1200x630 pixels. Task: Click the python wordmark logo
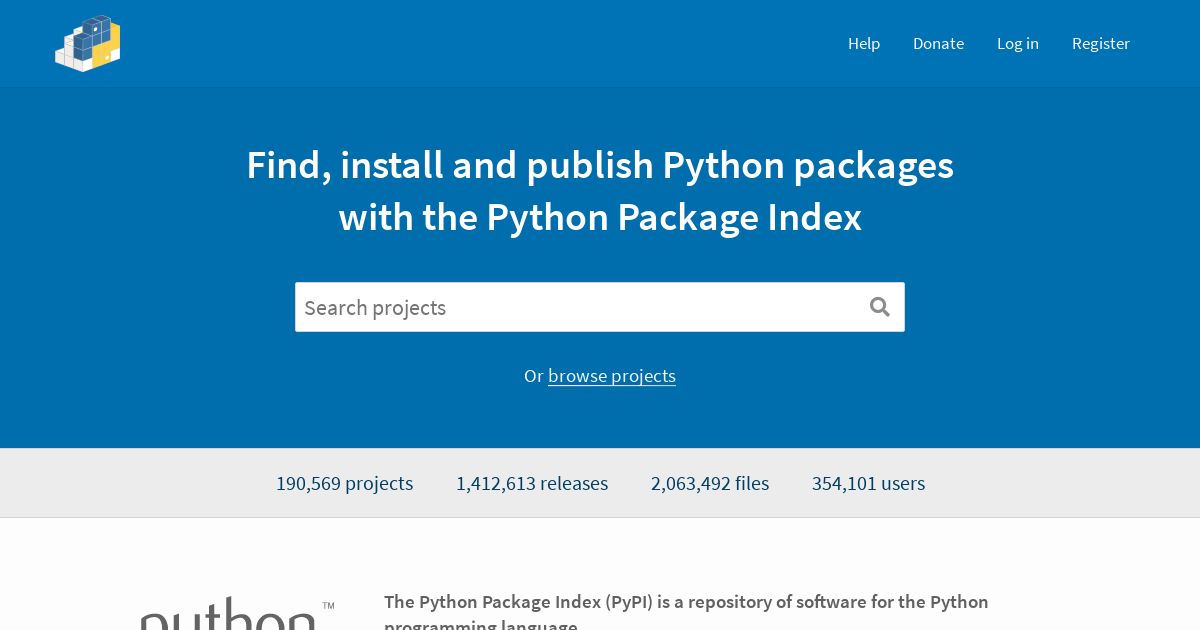tap(236, 613)
